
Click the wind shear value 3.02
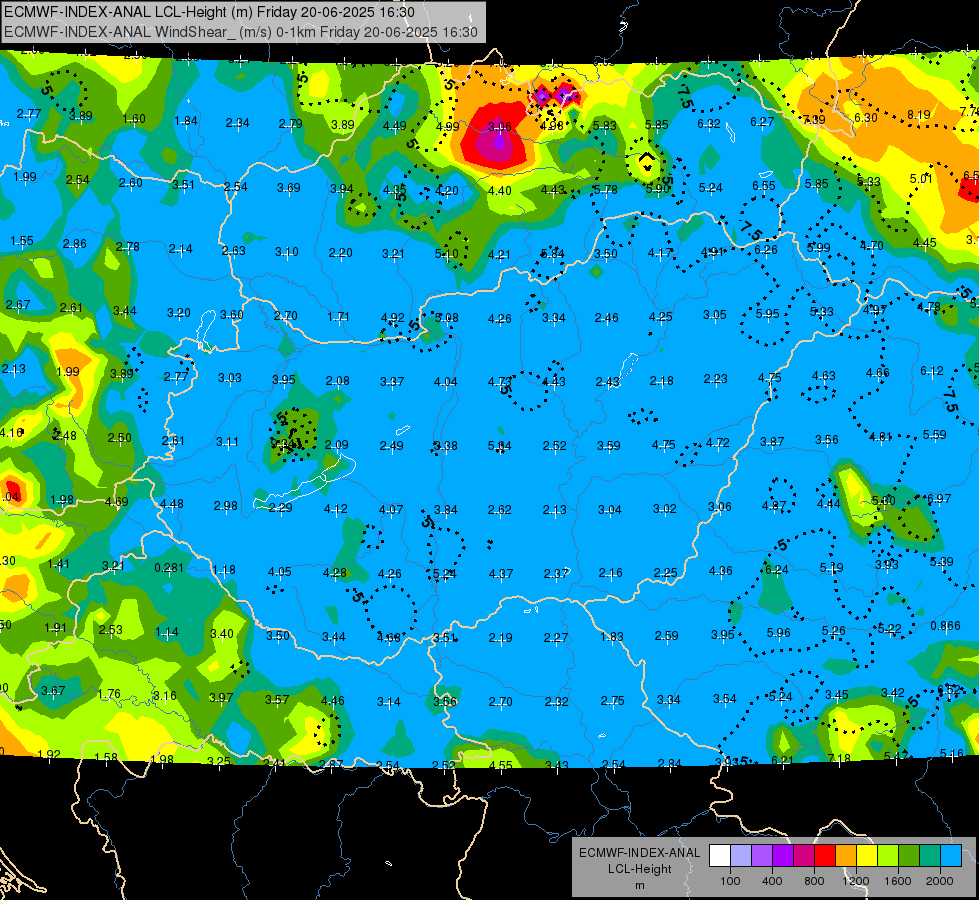pos(664,508)
